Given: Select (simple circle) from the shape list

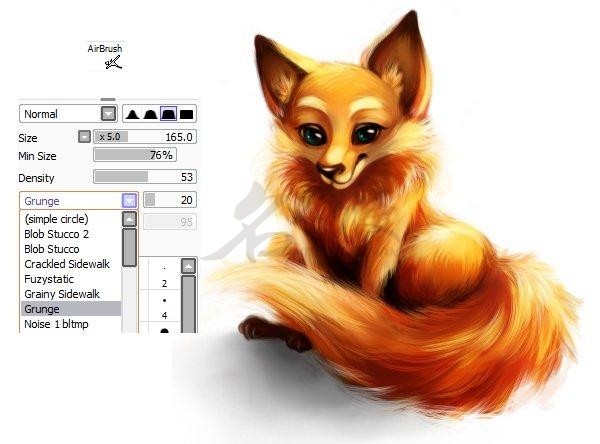Looking at the screenshot, I should [x=57, y=218].
